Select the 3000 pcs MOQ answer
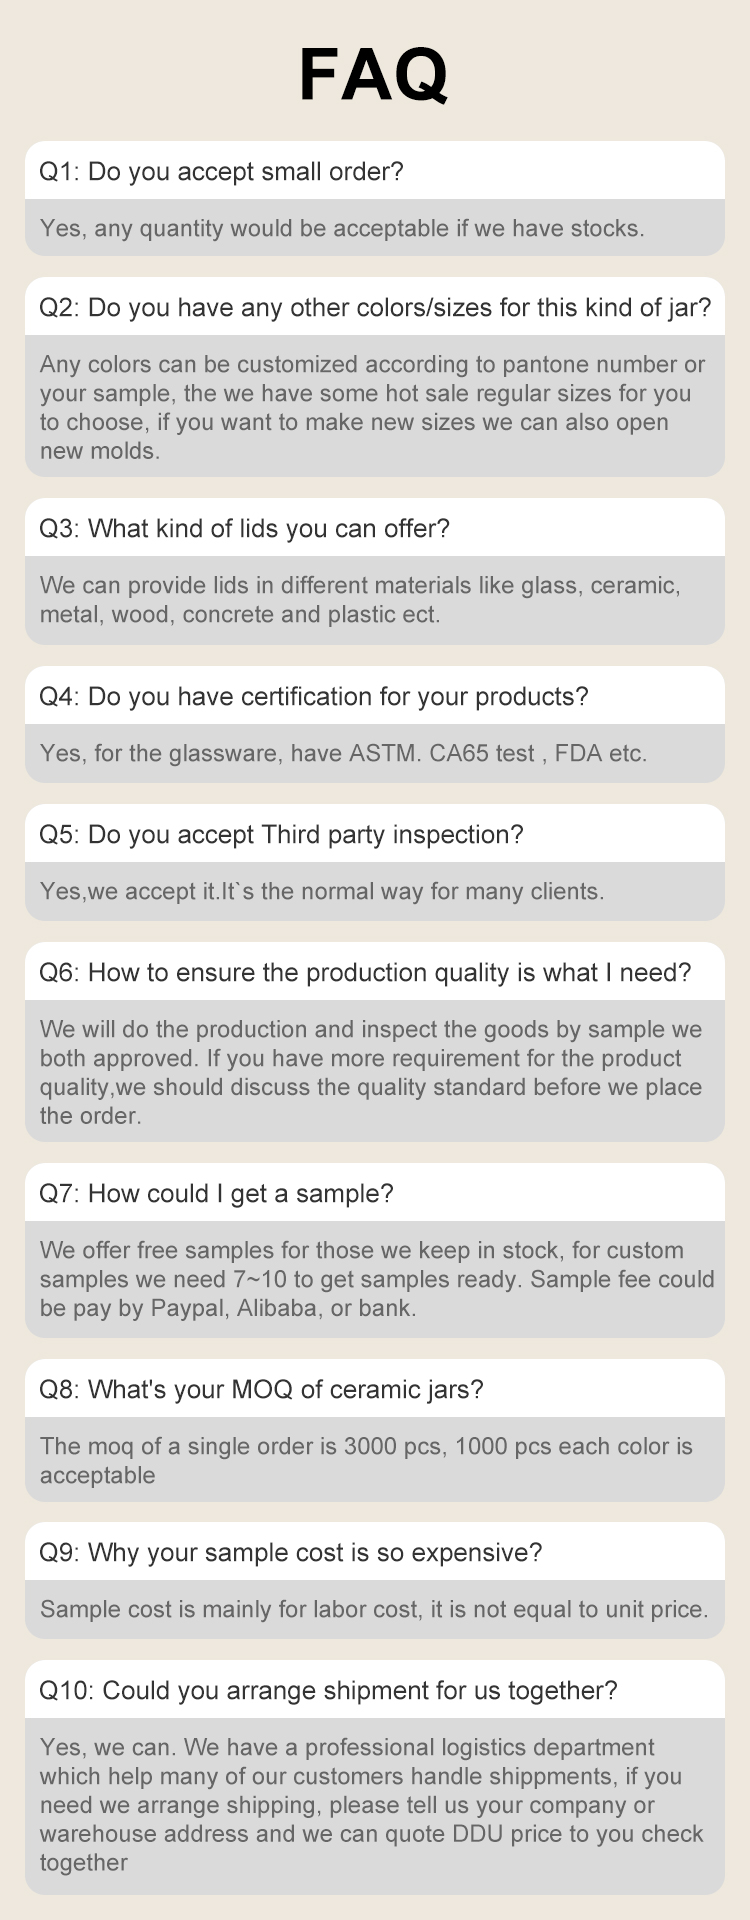Viewport: 750px width, 1920px height. click(366, 1460)
